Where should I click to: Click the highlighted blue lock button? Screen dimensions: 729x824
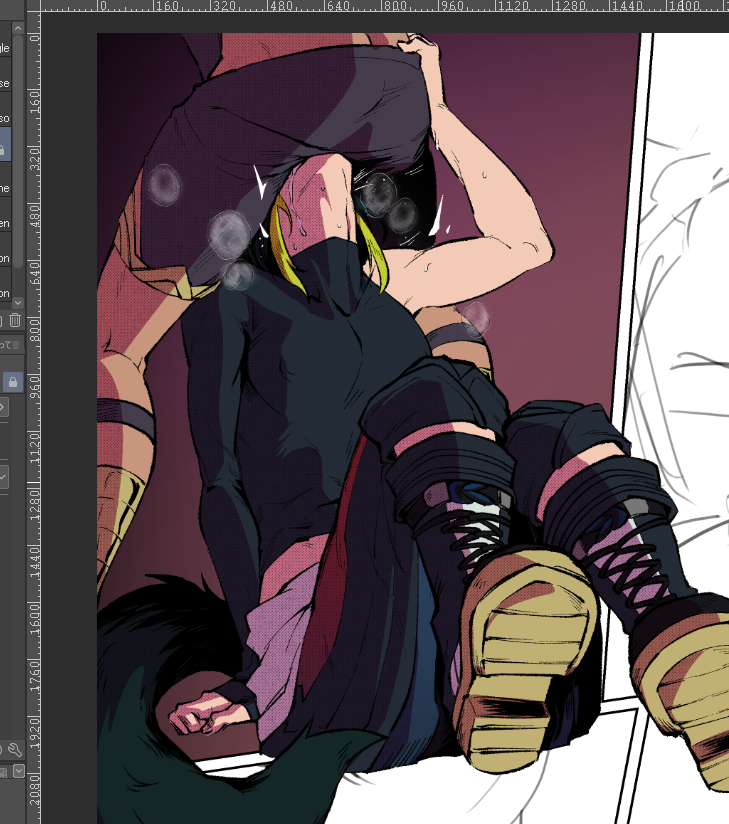[x=13, y=381]
